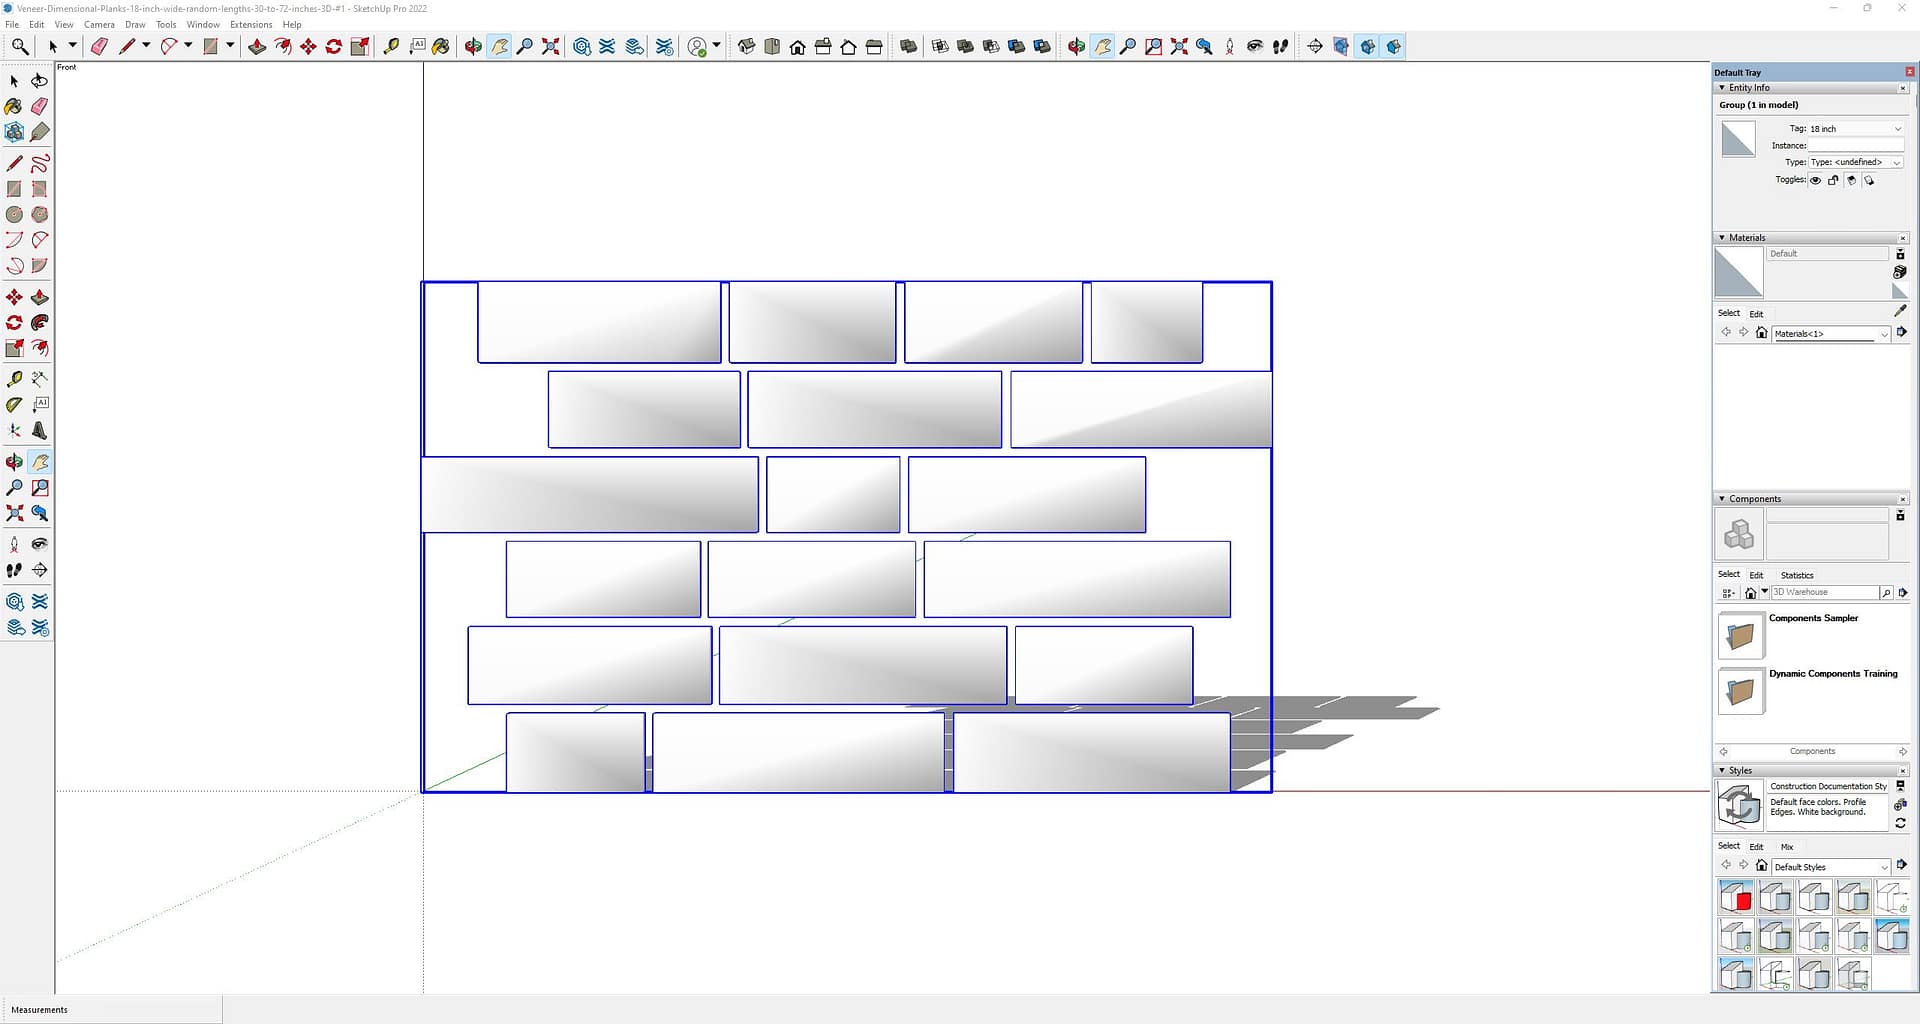Switch to the Mix tab in Styles

click(1786, 847)
